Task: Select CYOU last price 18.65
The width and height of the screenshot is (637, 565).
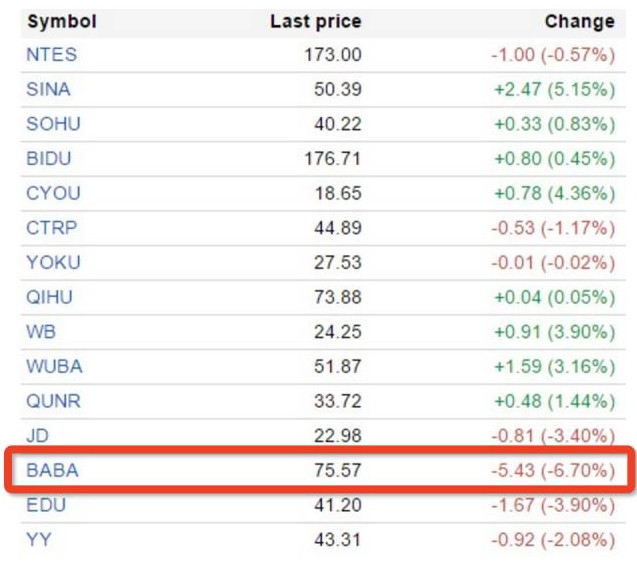Action: [338, 193]
